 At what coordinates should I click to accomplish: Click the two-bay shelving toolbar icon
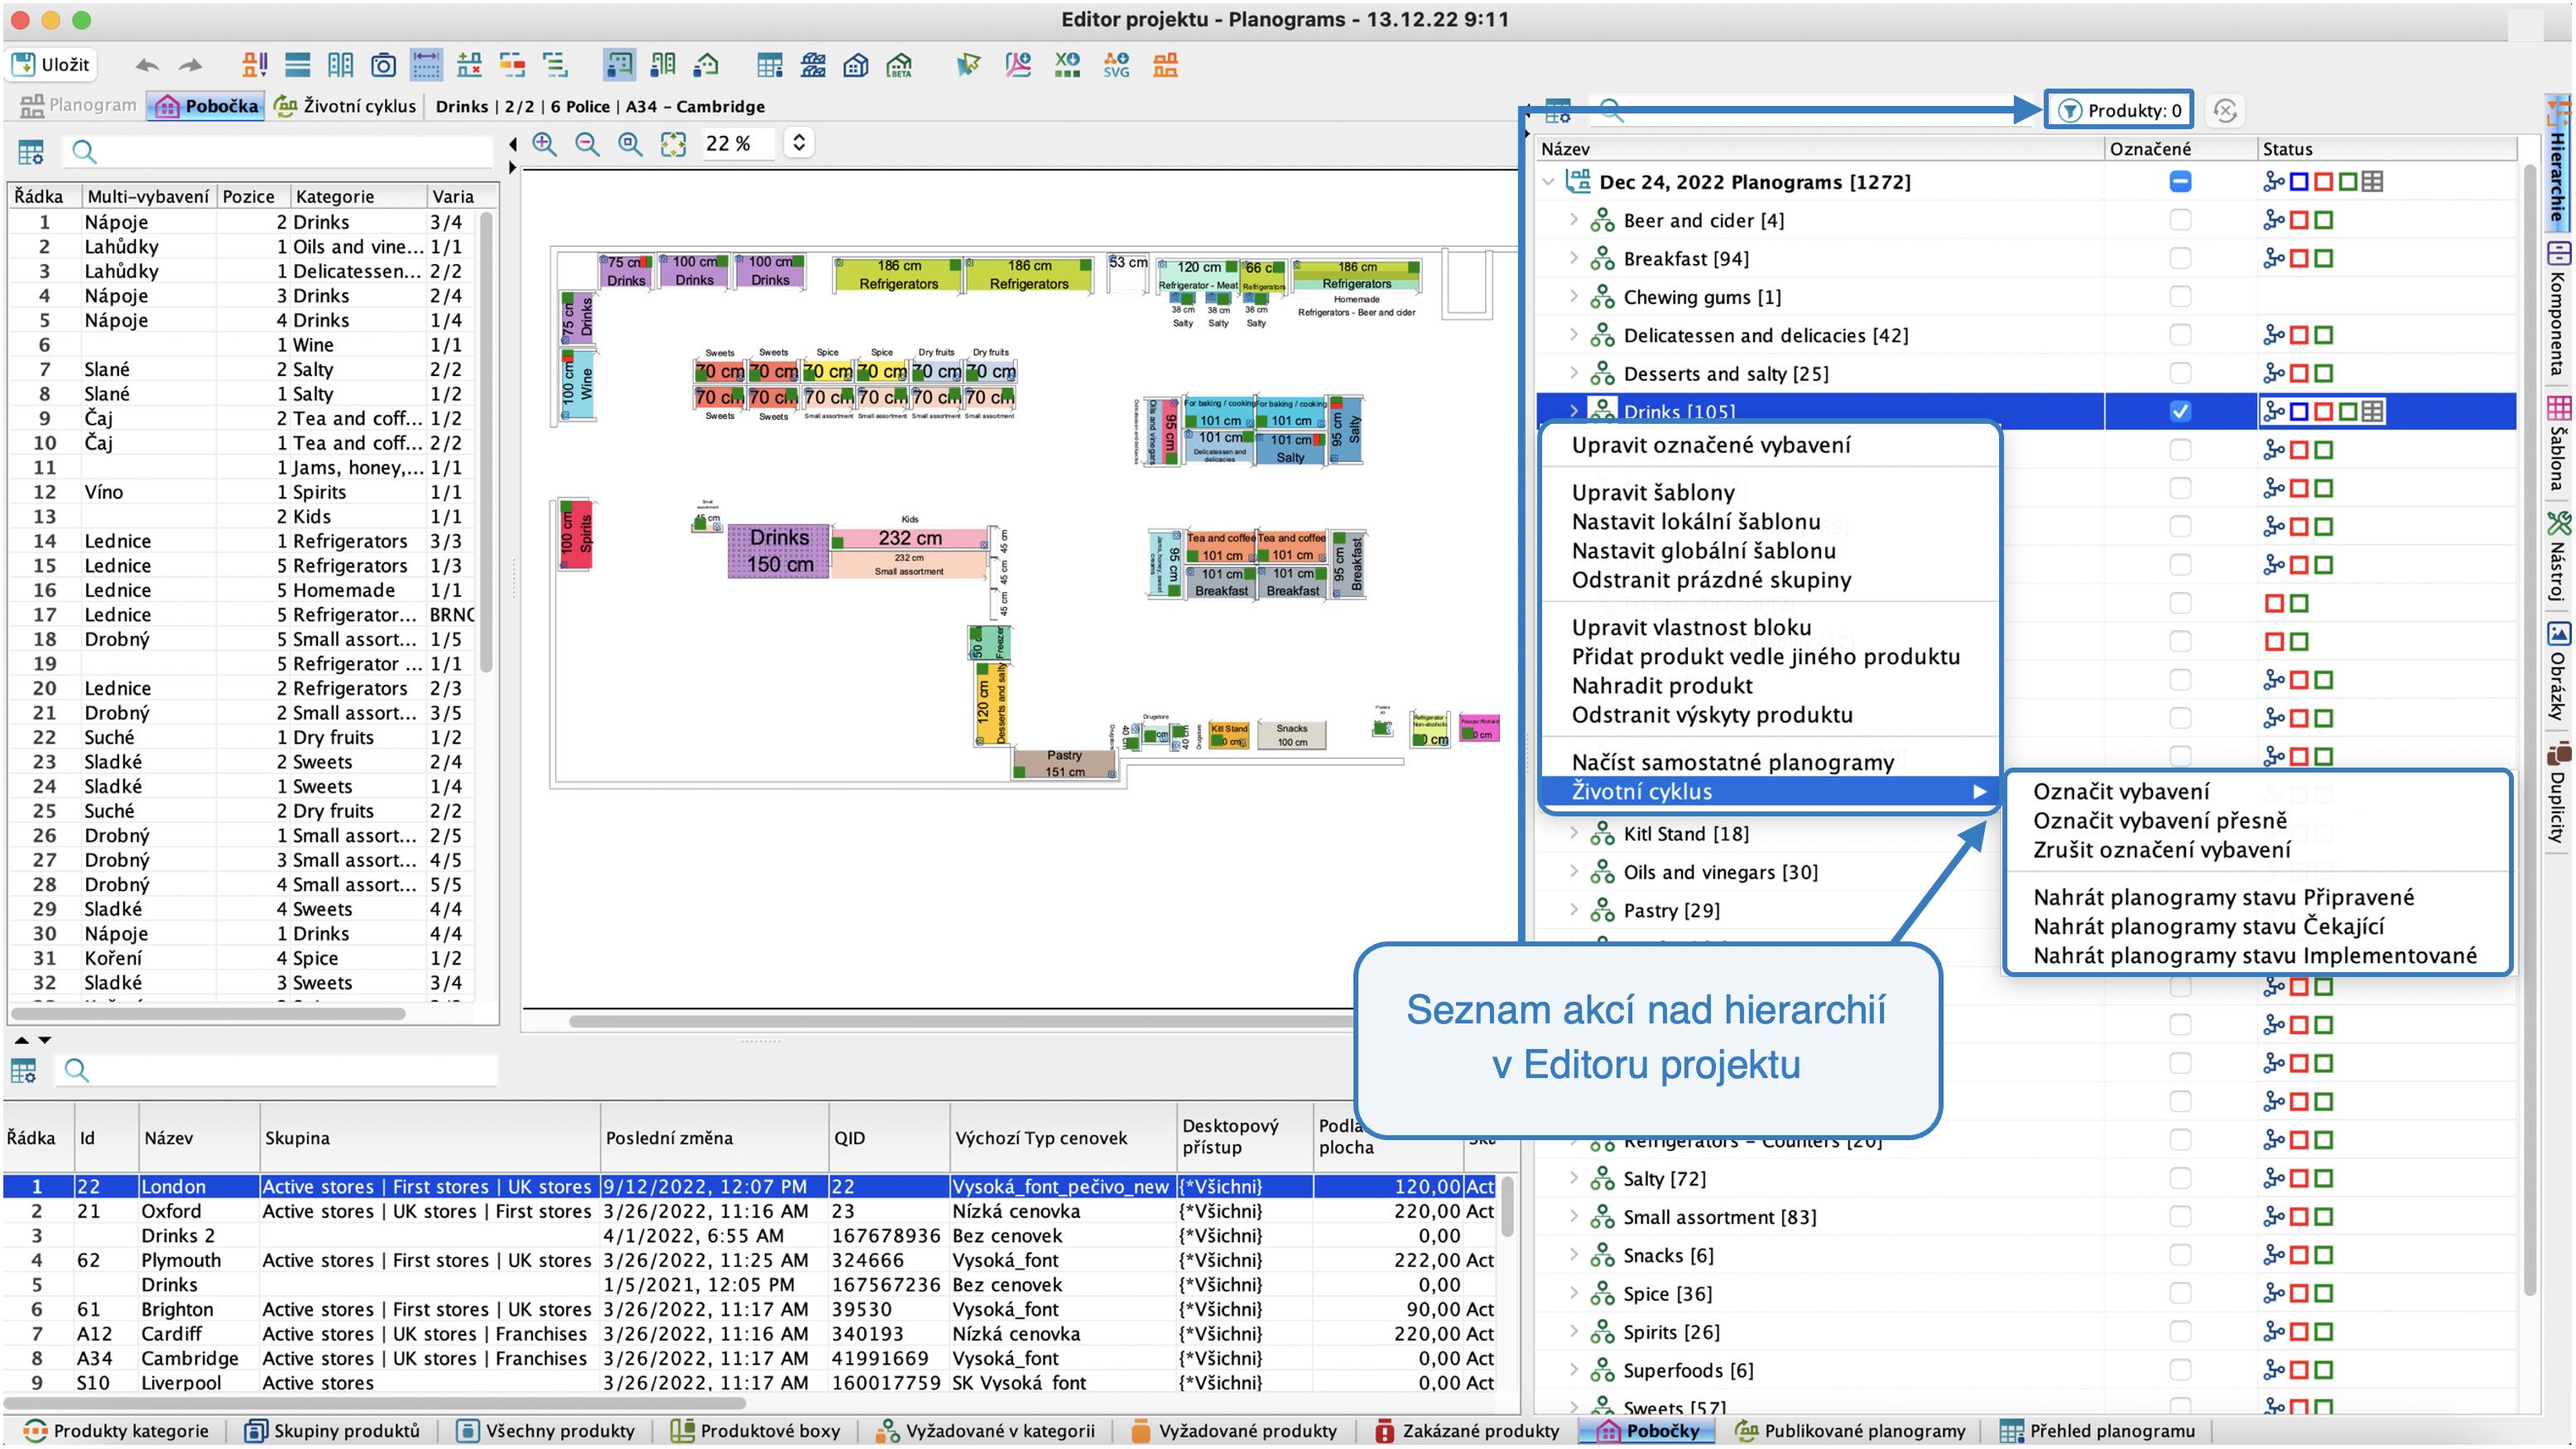click(x=340, y=65)
